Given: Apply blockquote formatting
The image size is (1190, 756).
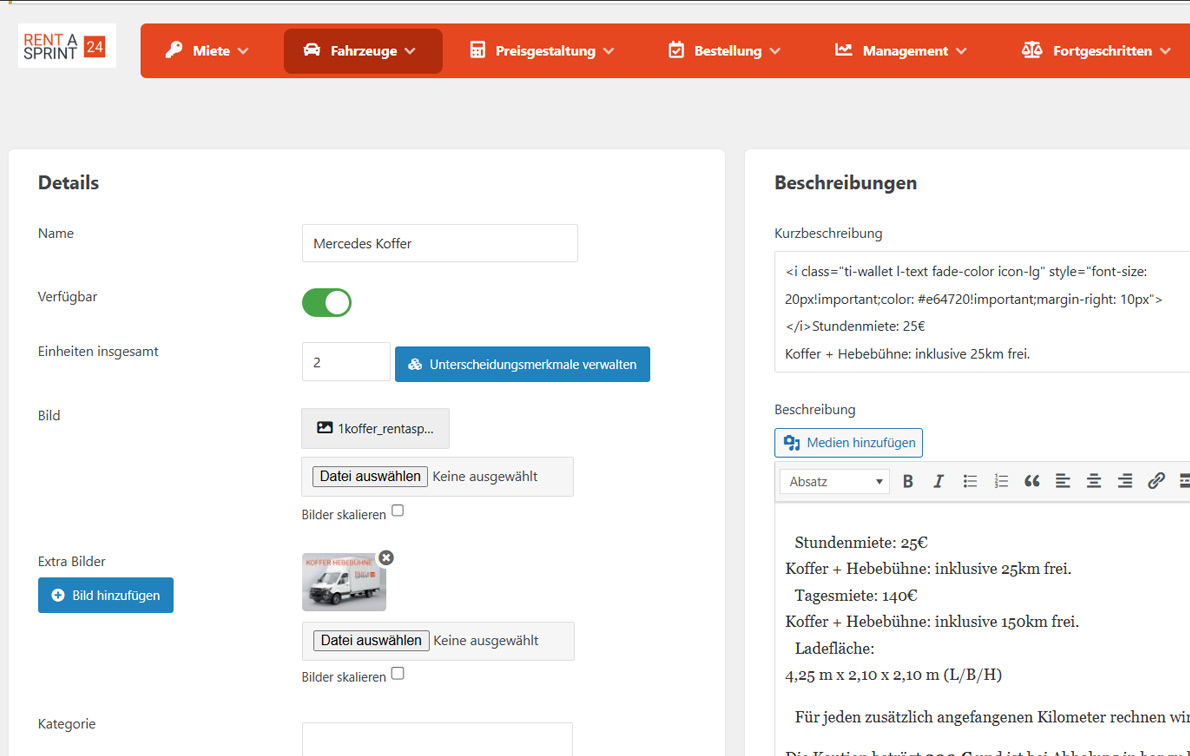Looking at the screenshot, I should pyautogui.click(x=1032, y=481).
